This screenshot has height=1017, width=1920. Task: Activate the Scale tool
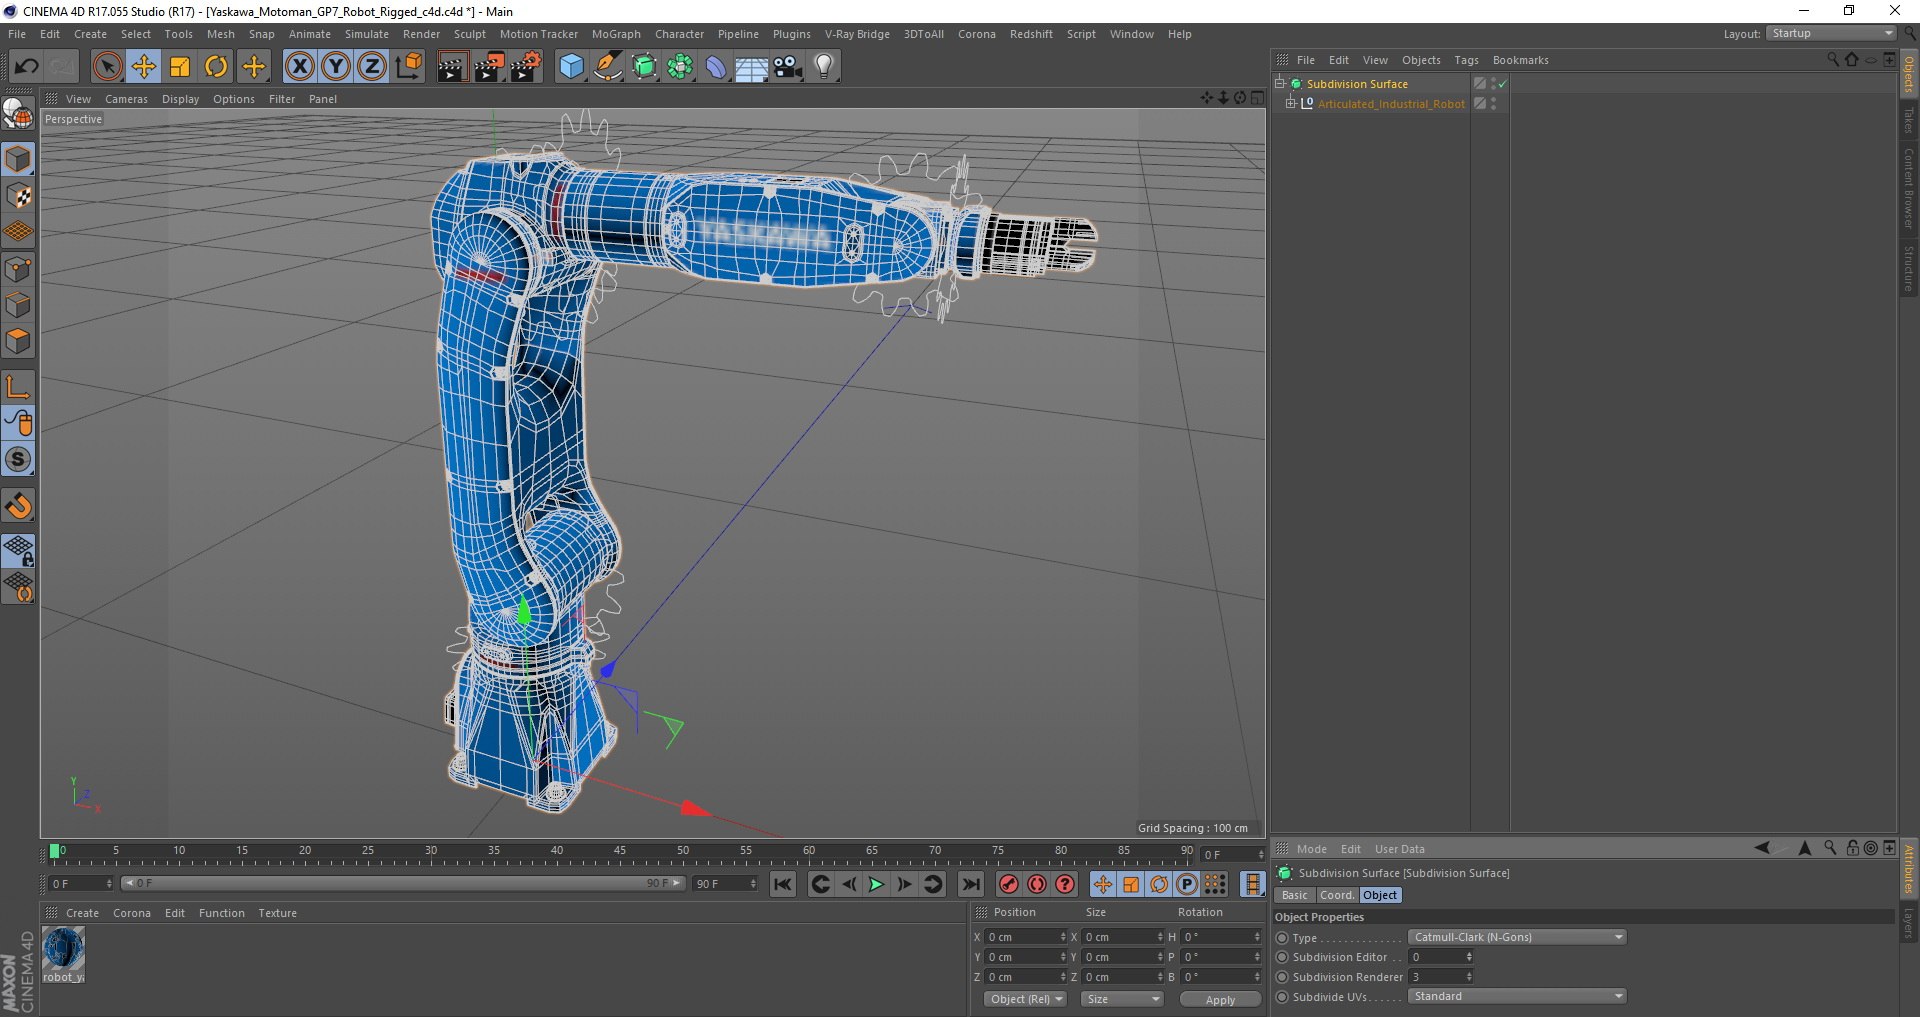coord(180,67)
